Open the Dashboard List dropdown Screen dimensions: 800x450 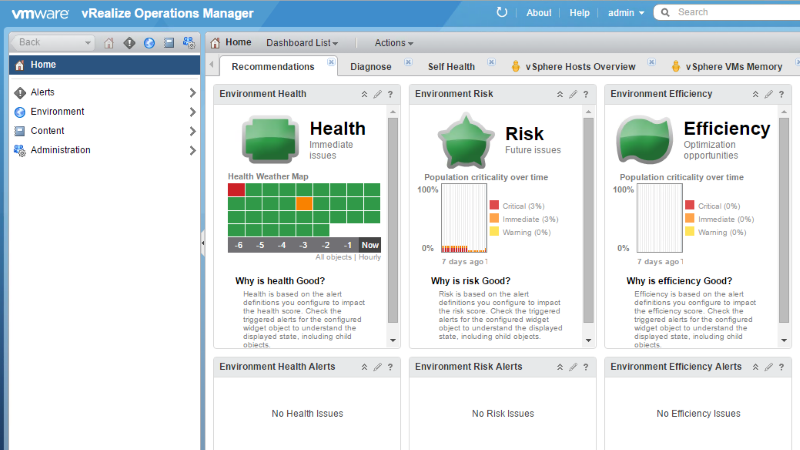click(x=302, y=43)
